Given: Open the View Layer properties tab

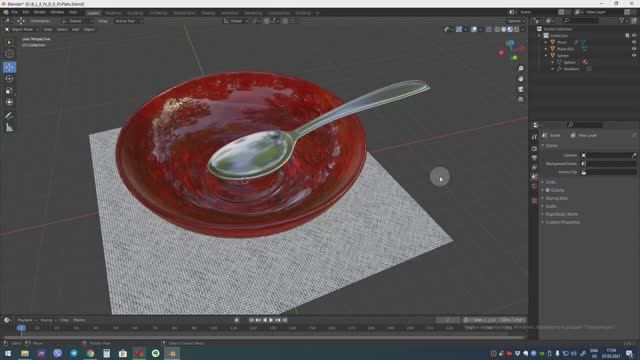Looking at the screenshot, I should click(x=534, y=167).
